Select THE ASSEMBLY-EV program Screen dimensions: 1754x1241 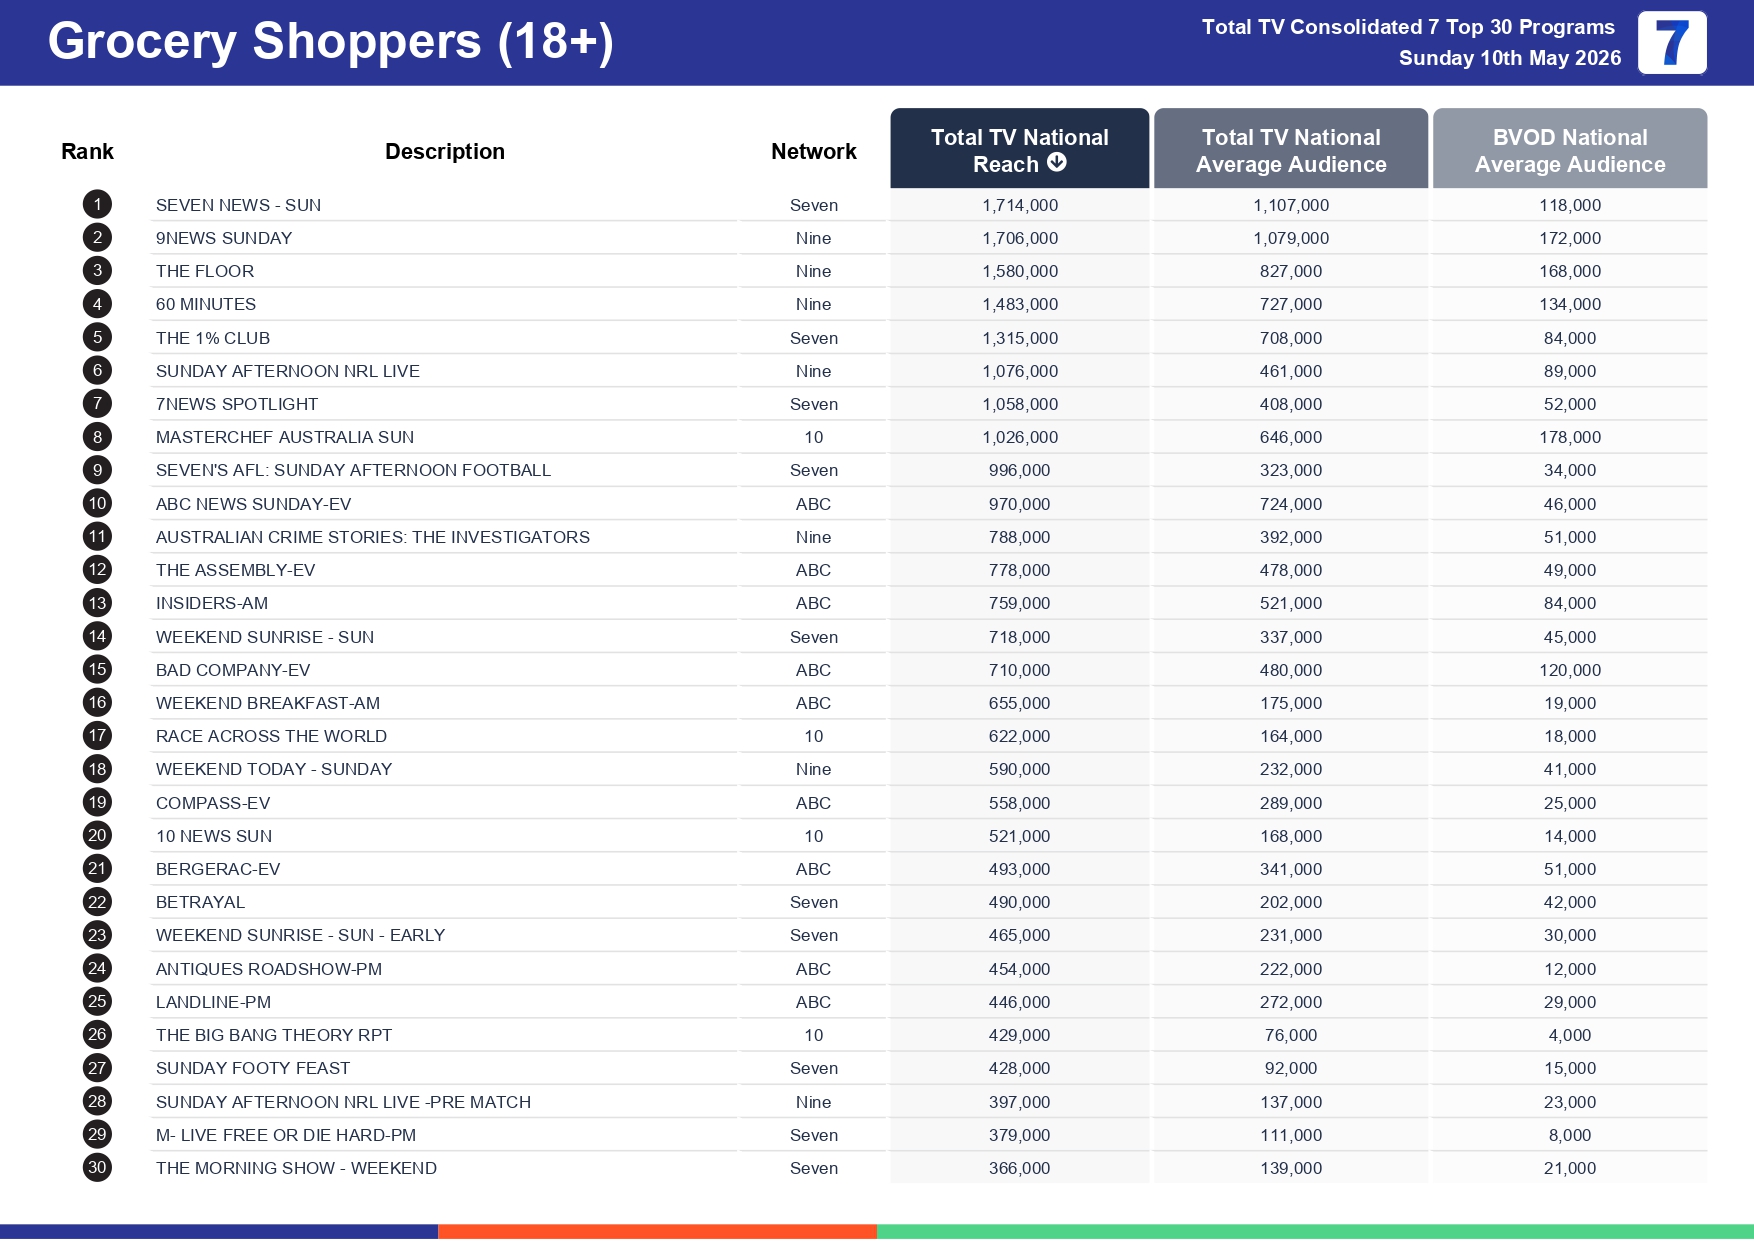[x=236, y=570]
